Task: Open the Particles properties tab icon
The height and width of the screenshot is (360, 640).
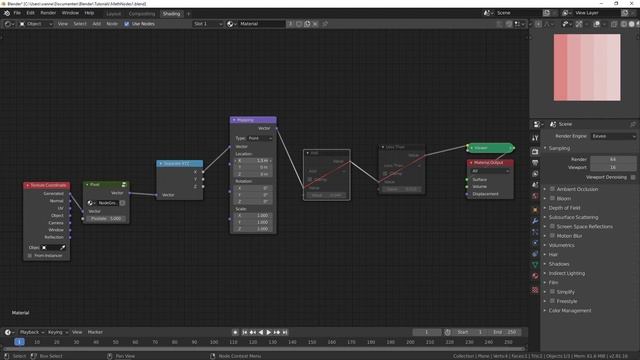Action: pos(535,232)
